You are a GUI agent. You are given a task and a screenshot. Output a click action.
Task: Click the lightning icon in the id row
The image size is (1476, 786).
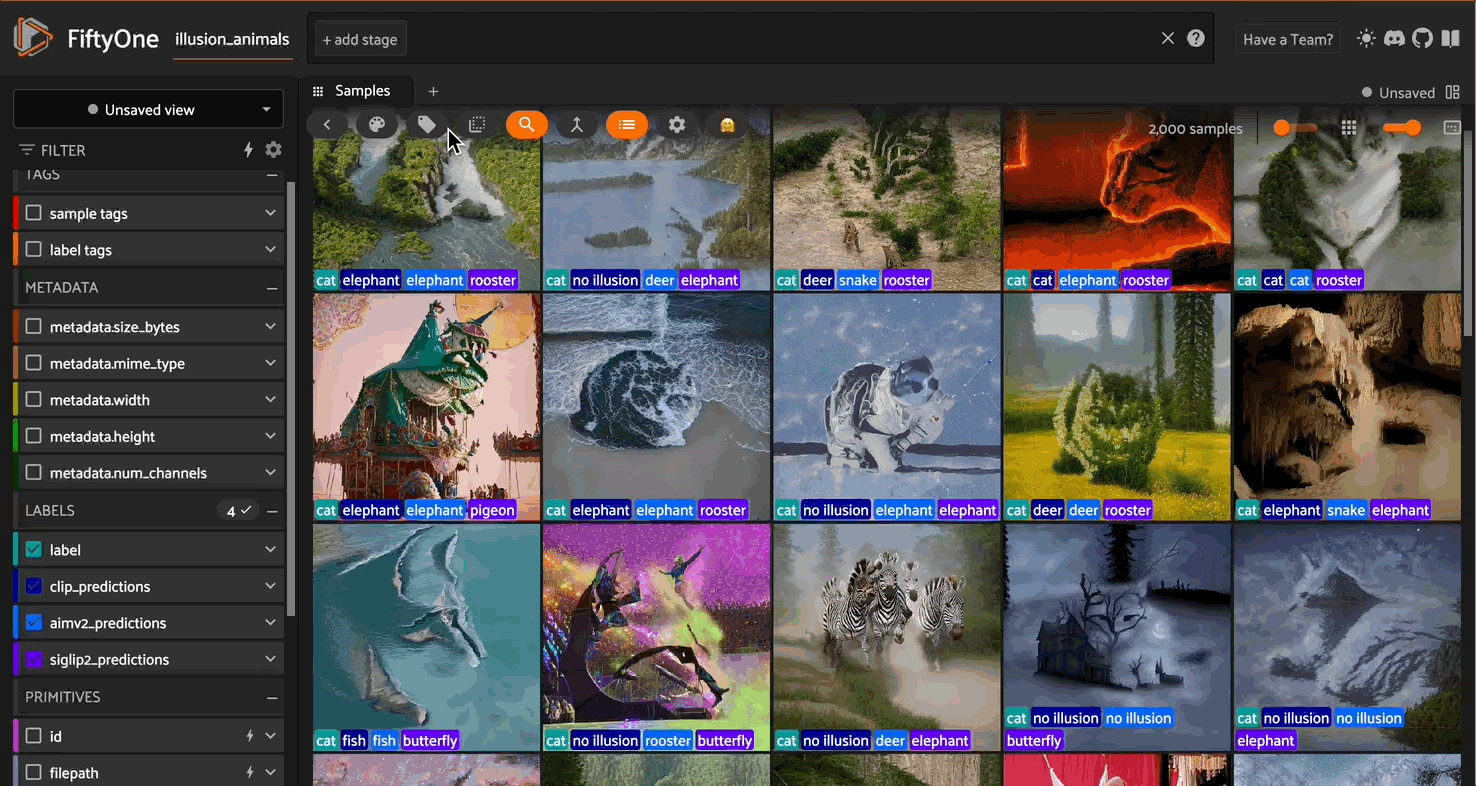tap(249, 736)
